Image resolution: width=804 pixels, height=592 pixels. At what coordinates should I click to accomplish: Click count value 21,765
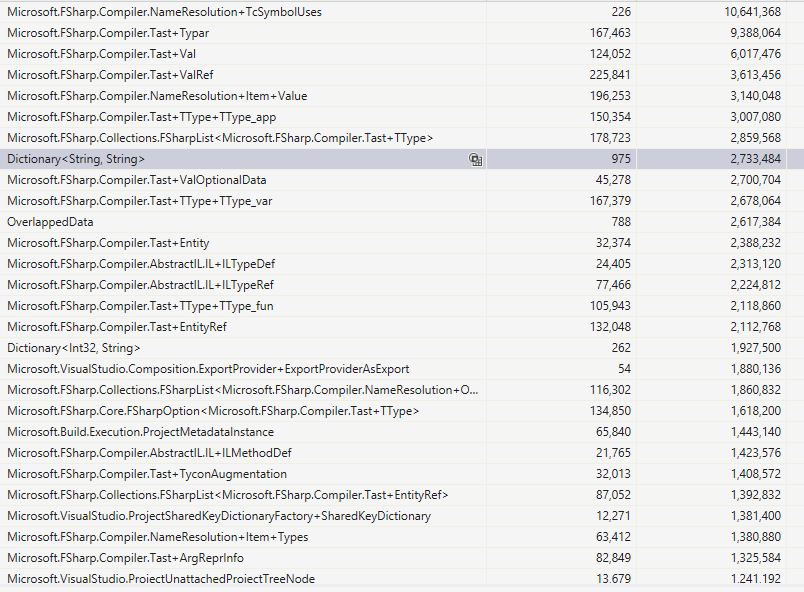coord(613,453)
